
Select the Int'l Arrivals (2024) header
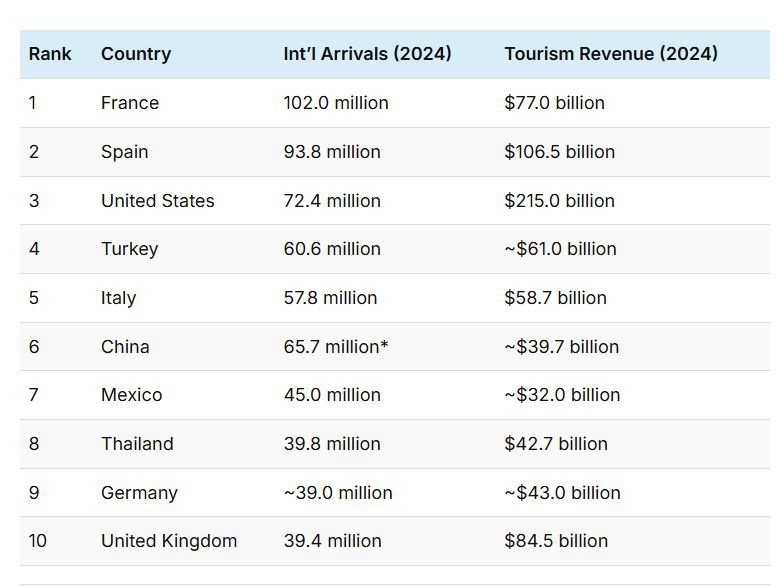pyautogui.click(x=367, y=54)
